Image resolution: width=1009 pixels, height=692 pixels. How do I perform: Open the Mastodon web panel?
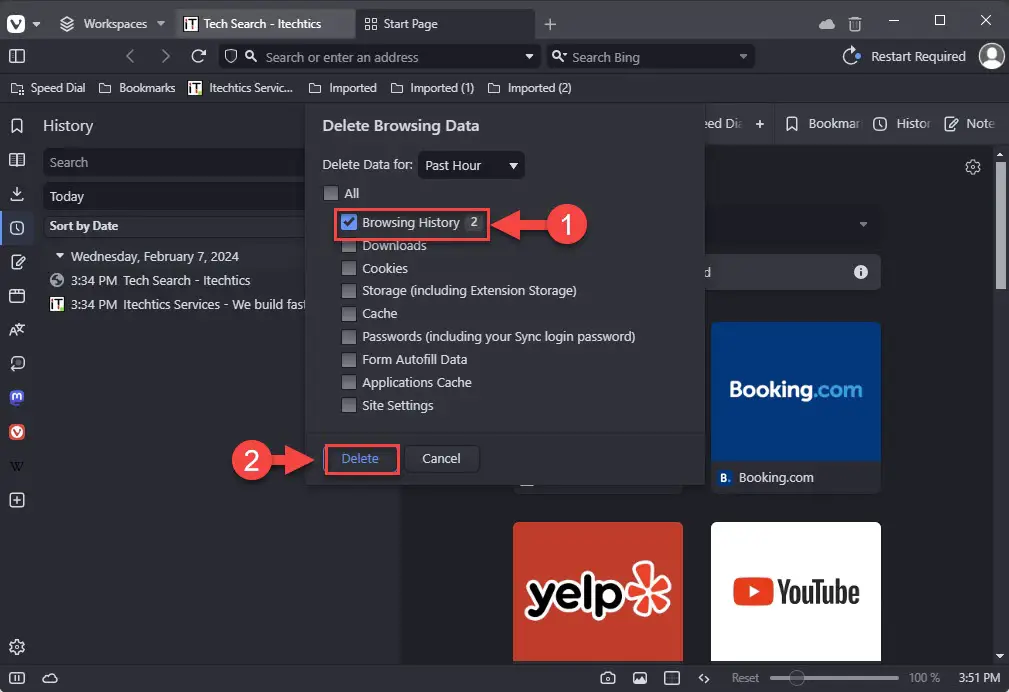click(x=16, y=397)
